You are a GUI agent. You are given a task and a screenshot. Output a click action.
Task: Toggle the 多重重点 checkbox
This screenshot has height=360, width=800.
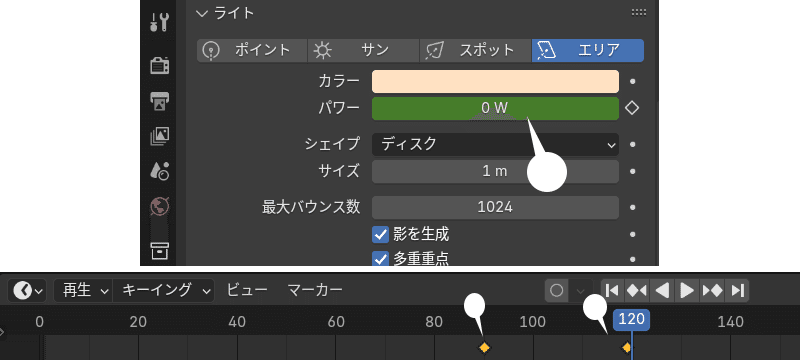380,259
